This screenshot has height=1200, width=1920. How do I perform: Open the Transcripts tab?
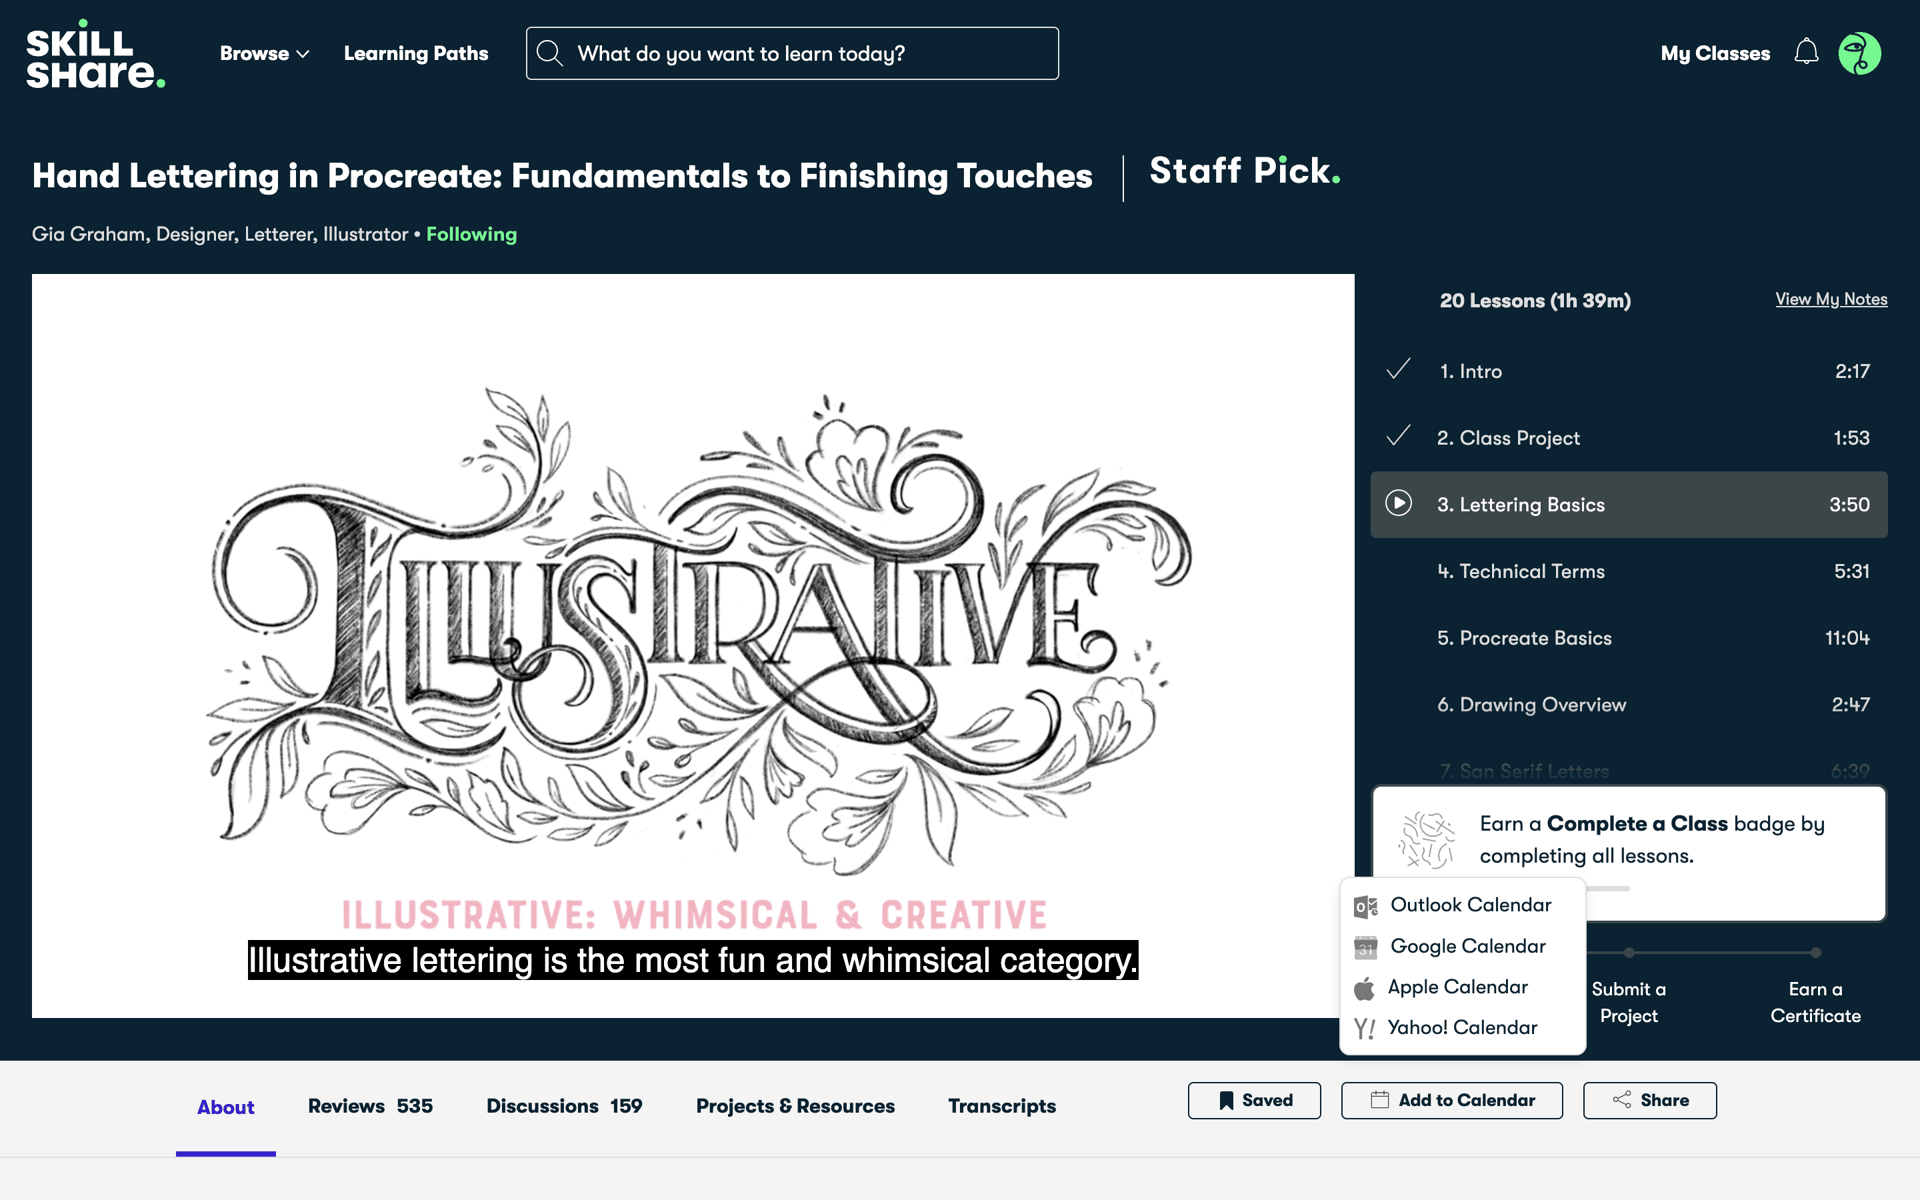tap(1002, 1106)
